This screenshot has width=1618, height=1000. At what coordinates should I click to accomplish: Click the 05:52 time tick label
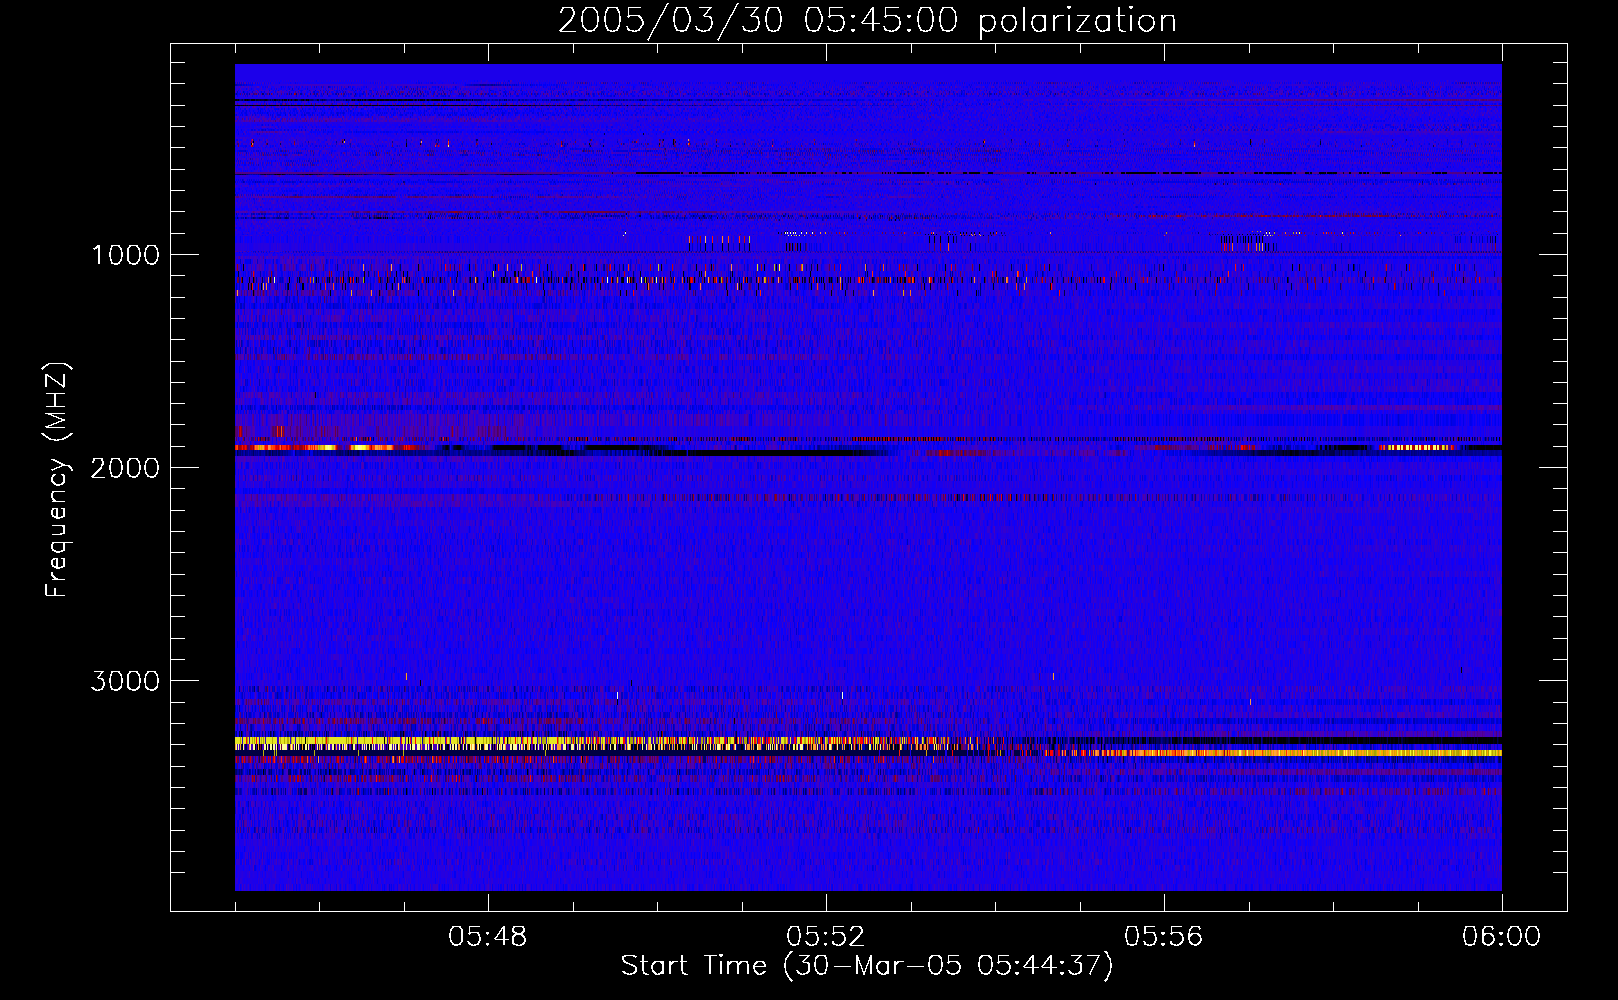(x=826, y=937)
